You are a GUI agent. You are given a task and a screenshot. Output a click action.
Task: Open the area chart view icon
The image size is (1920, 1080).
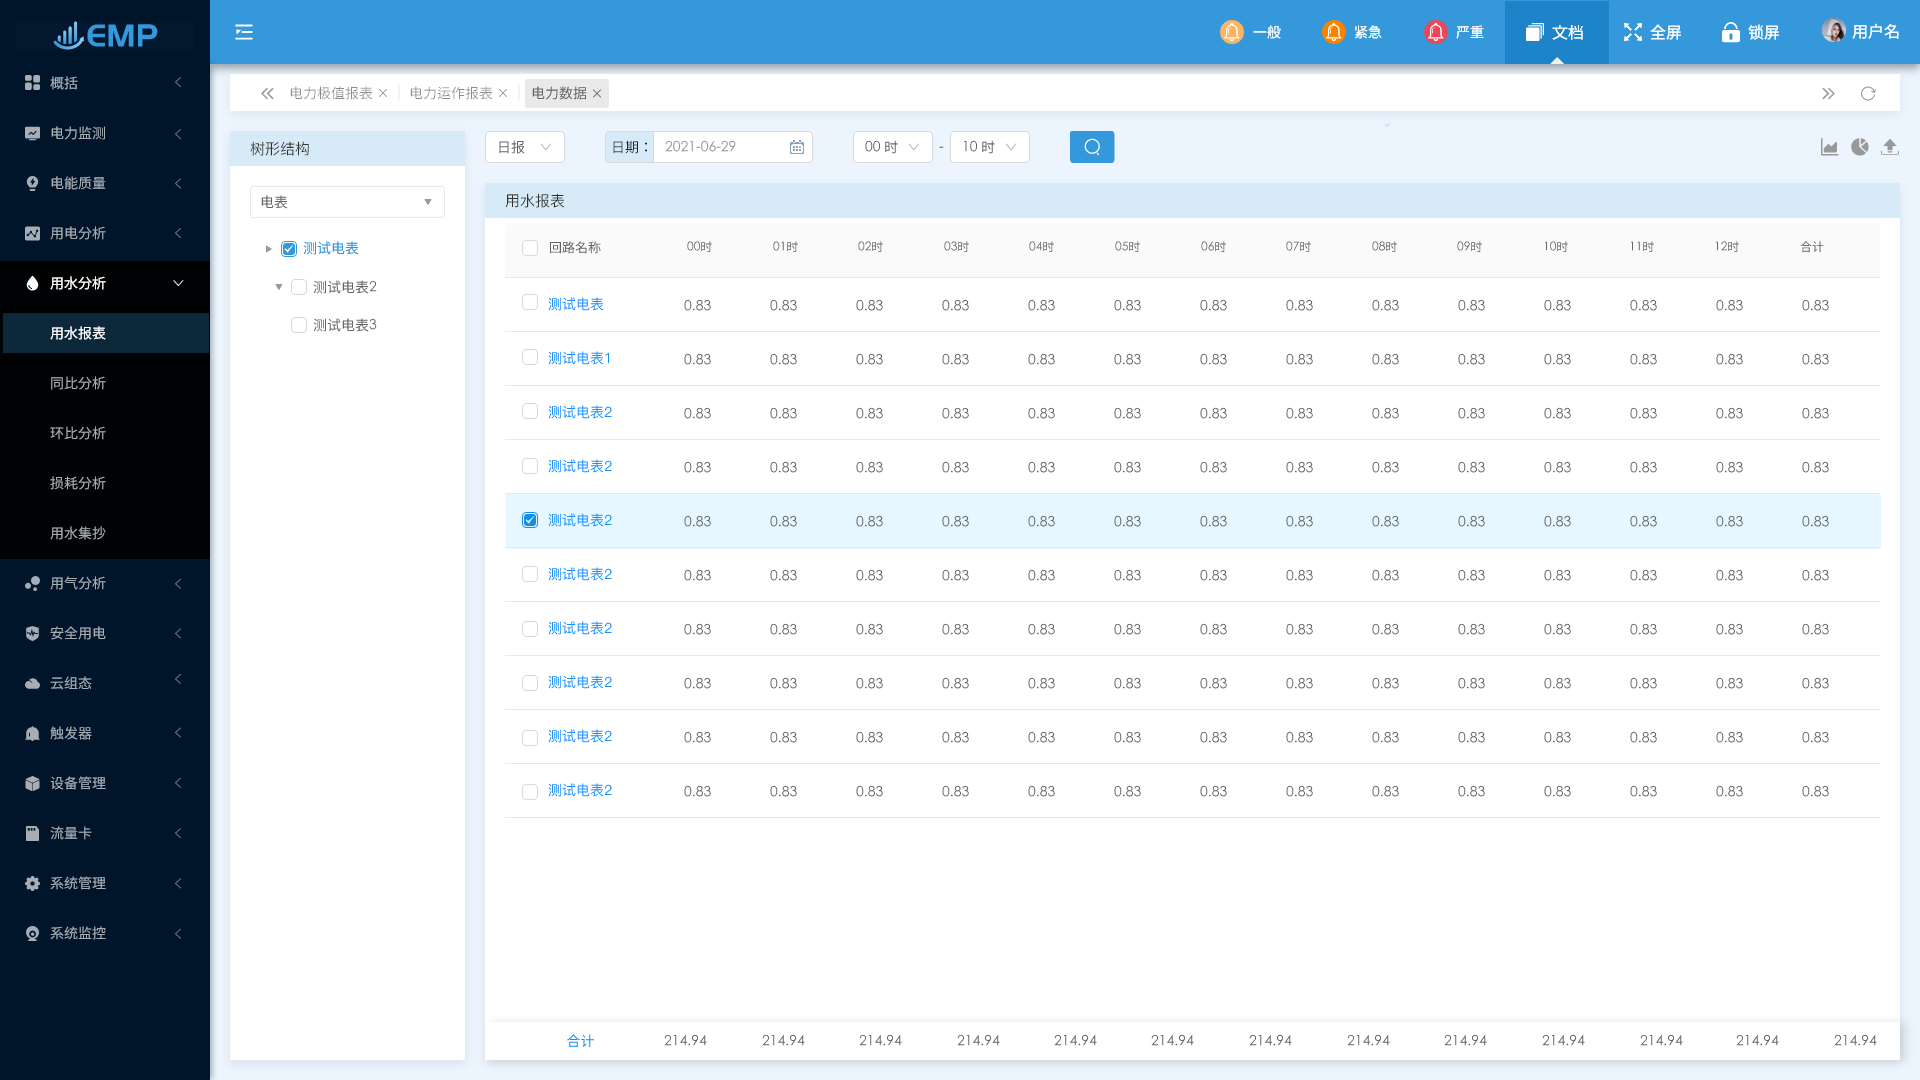coord(1829,147)
